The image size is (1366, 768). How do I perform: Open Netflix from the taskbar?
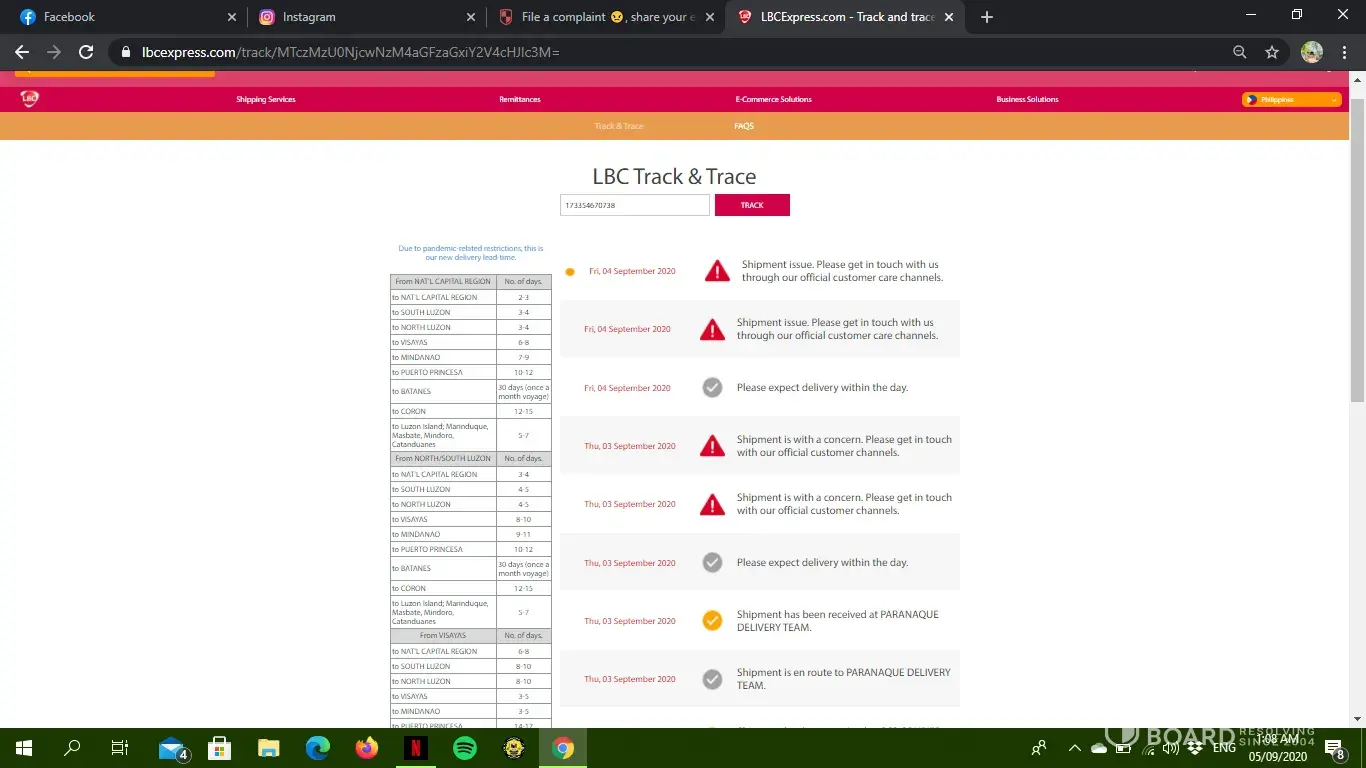416,748
